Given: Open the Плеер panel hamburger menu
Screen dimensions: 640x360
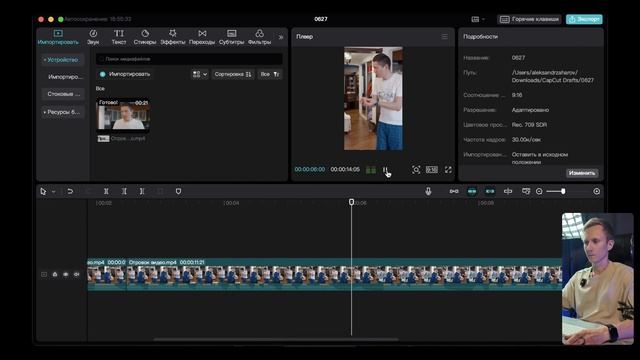Looking at the screenshot, I should point(444,37).
